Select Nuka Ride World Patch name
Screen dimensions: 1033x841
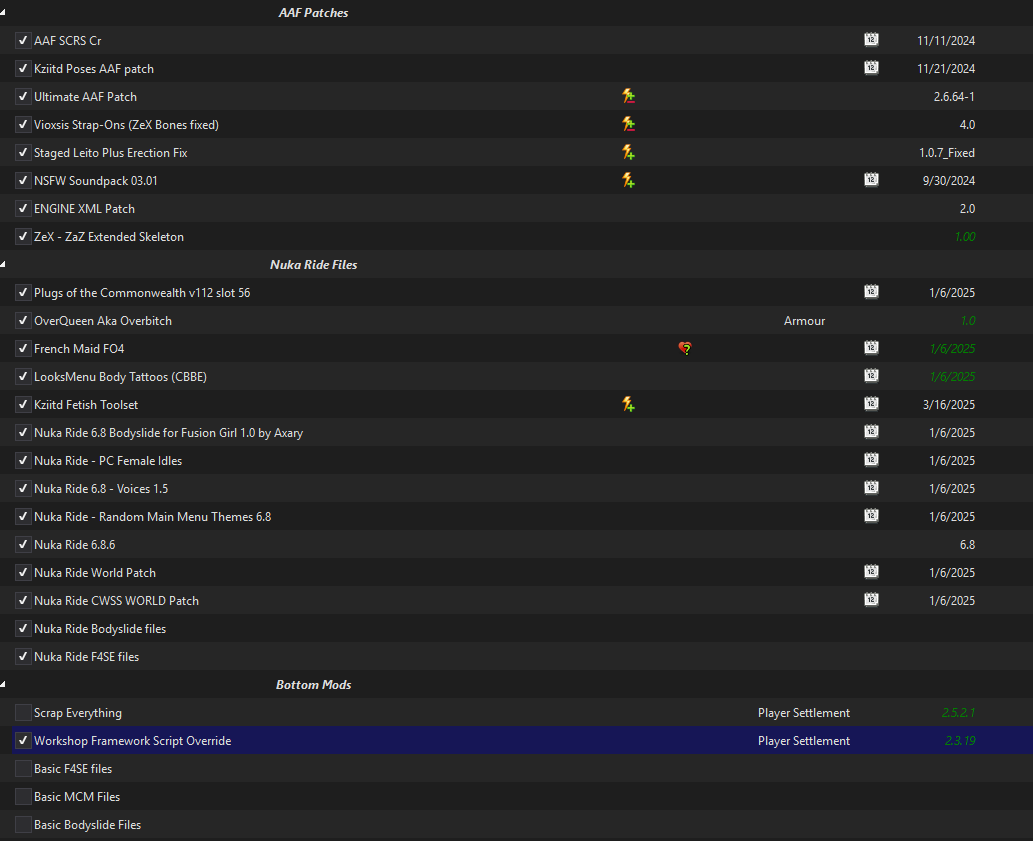coord(95,572)
